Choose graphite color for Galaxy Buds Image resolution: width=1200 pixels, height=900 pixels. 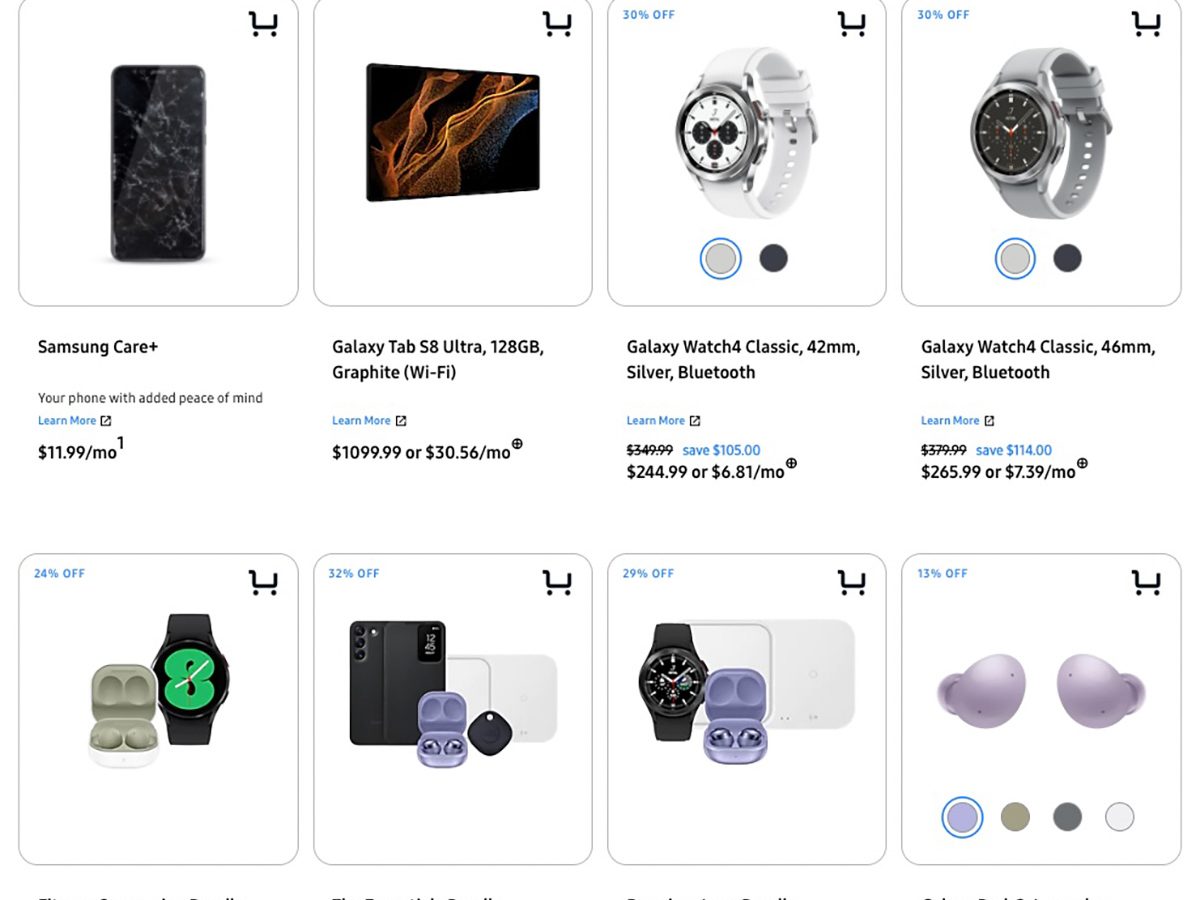point(1067,817)
